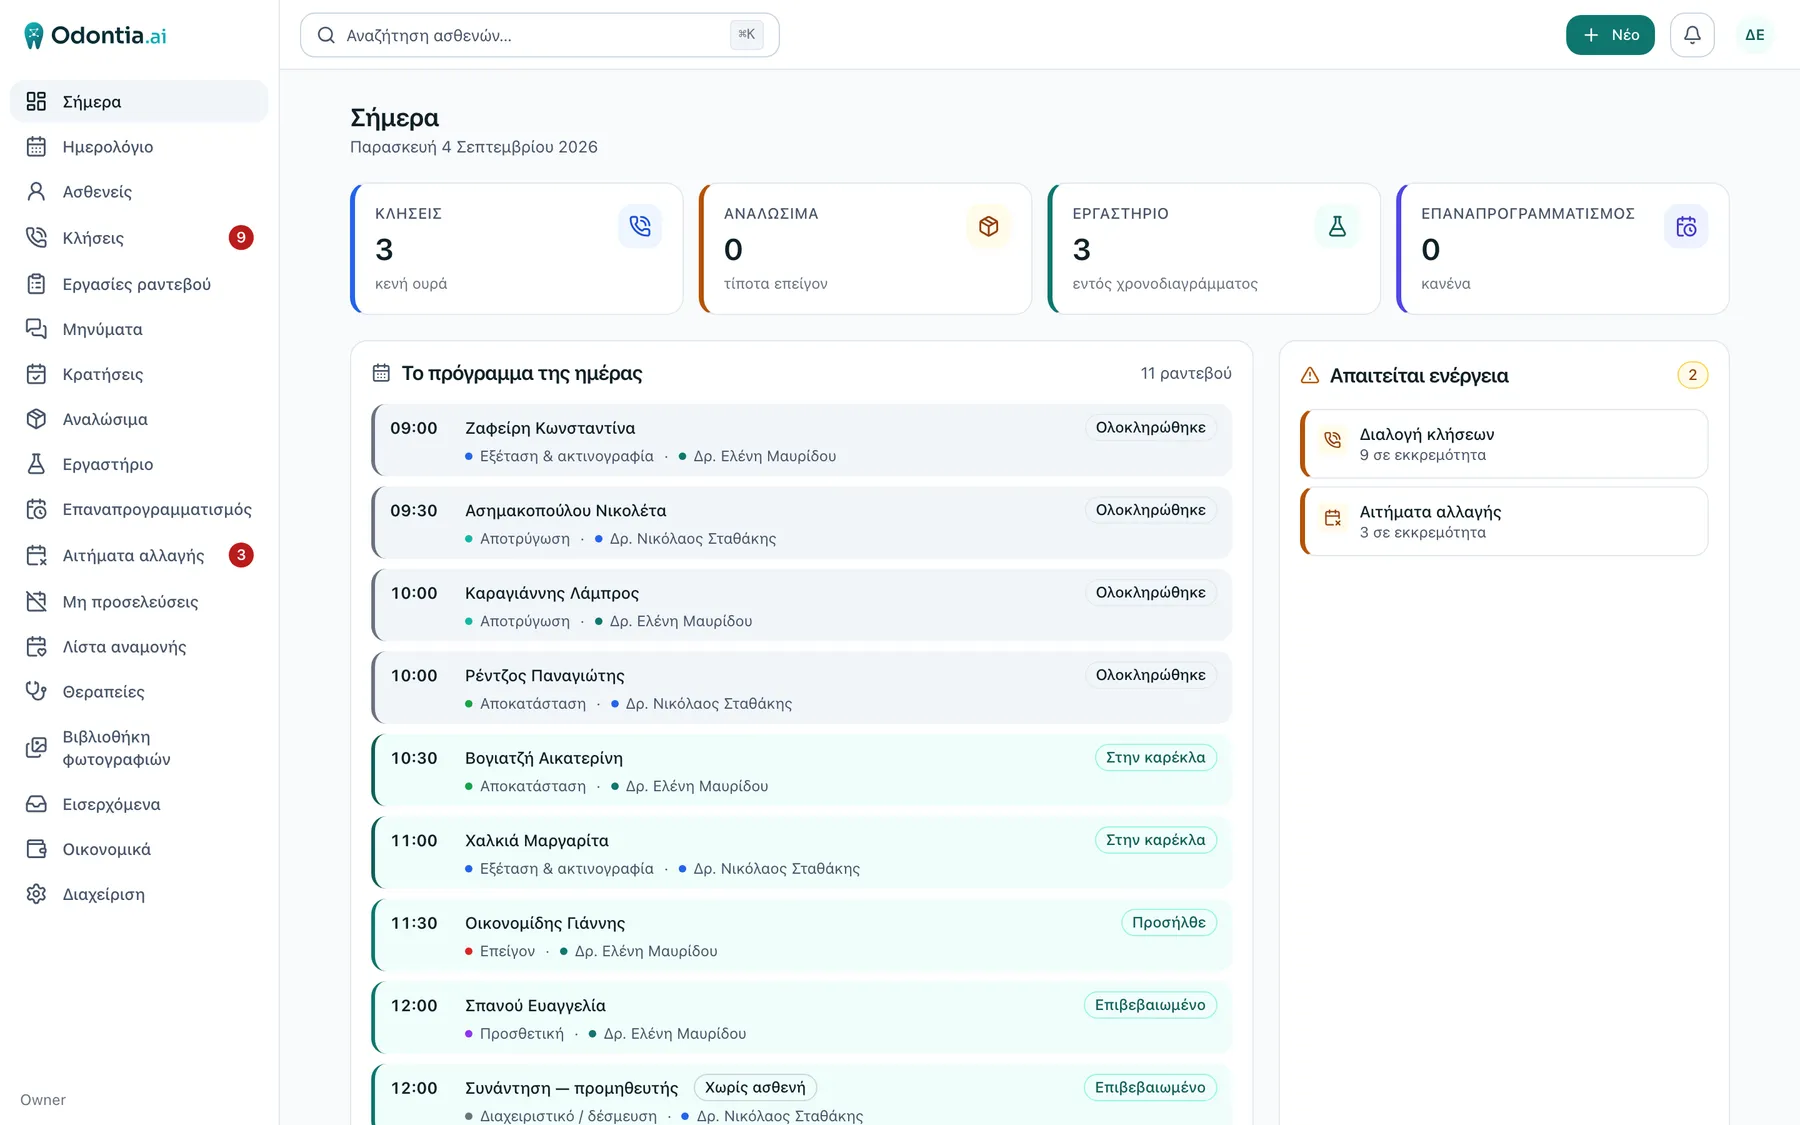Open the 09:00 Ζαφείρη Κωνσταντίνα appointment
This screenshot has width=1800, height=1125.
pos(801,440)
